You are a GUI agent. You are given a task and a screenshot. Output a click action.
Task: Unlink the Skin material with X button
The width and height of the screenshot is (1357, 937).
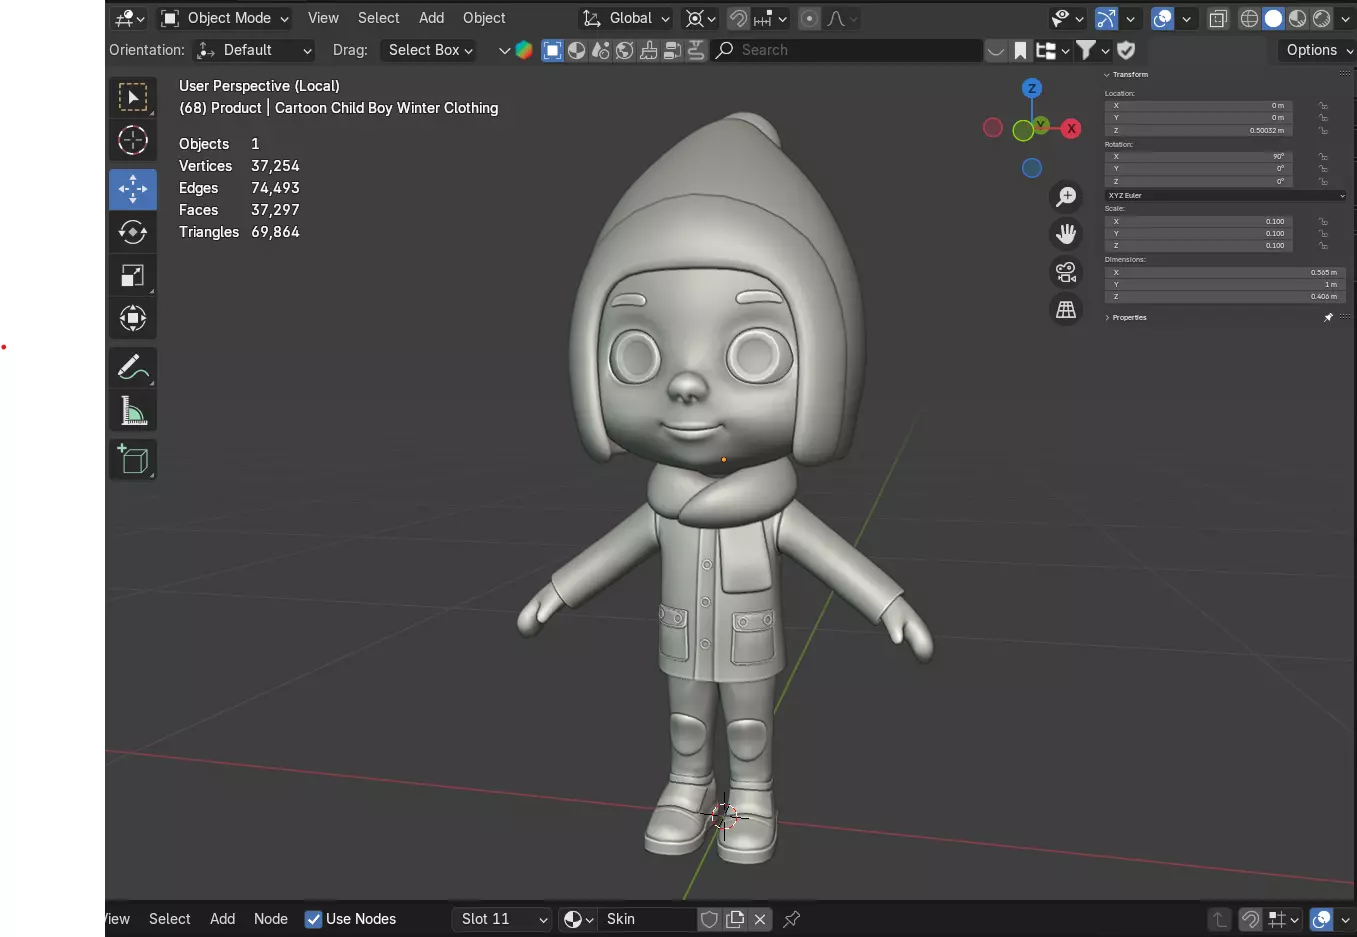760,919
